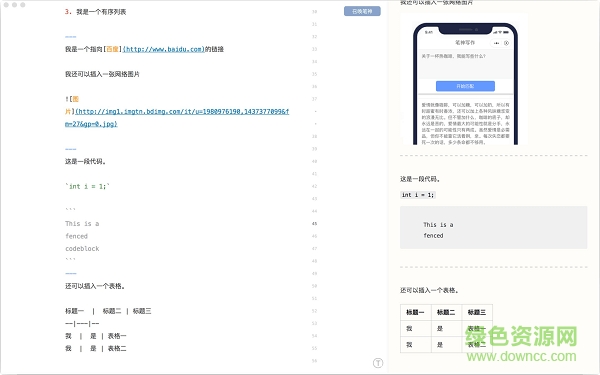Viewport: 600px width, 375px height.
Task: Click the 'fenced' line in the editor
Action: (77, 236)
